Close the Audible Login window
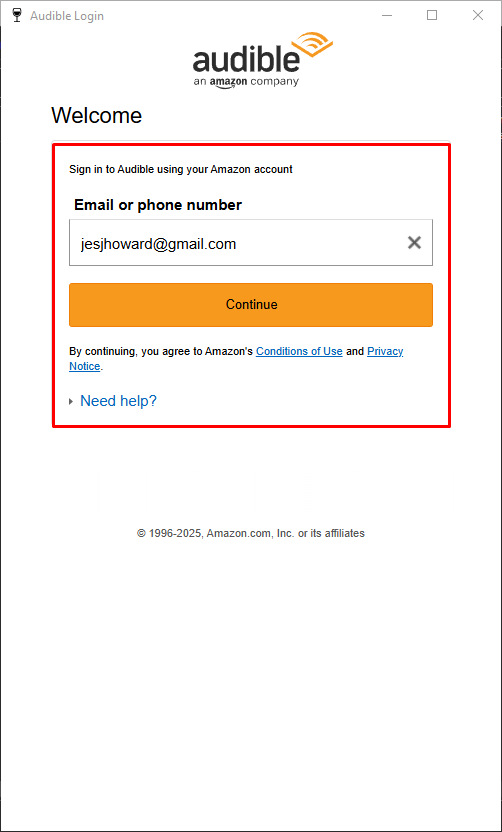This screenshot has width=502, height=832. (478, 15)
